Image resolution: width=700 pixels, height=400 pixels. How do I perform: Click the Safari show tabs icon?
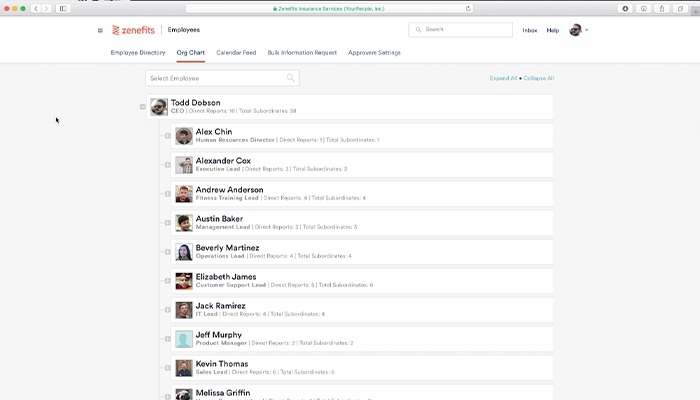tap(680, 8)
